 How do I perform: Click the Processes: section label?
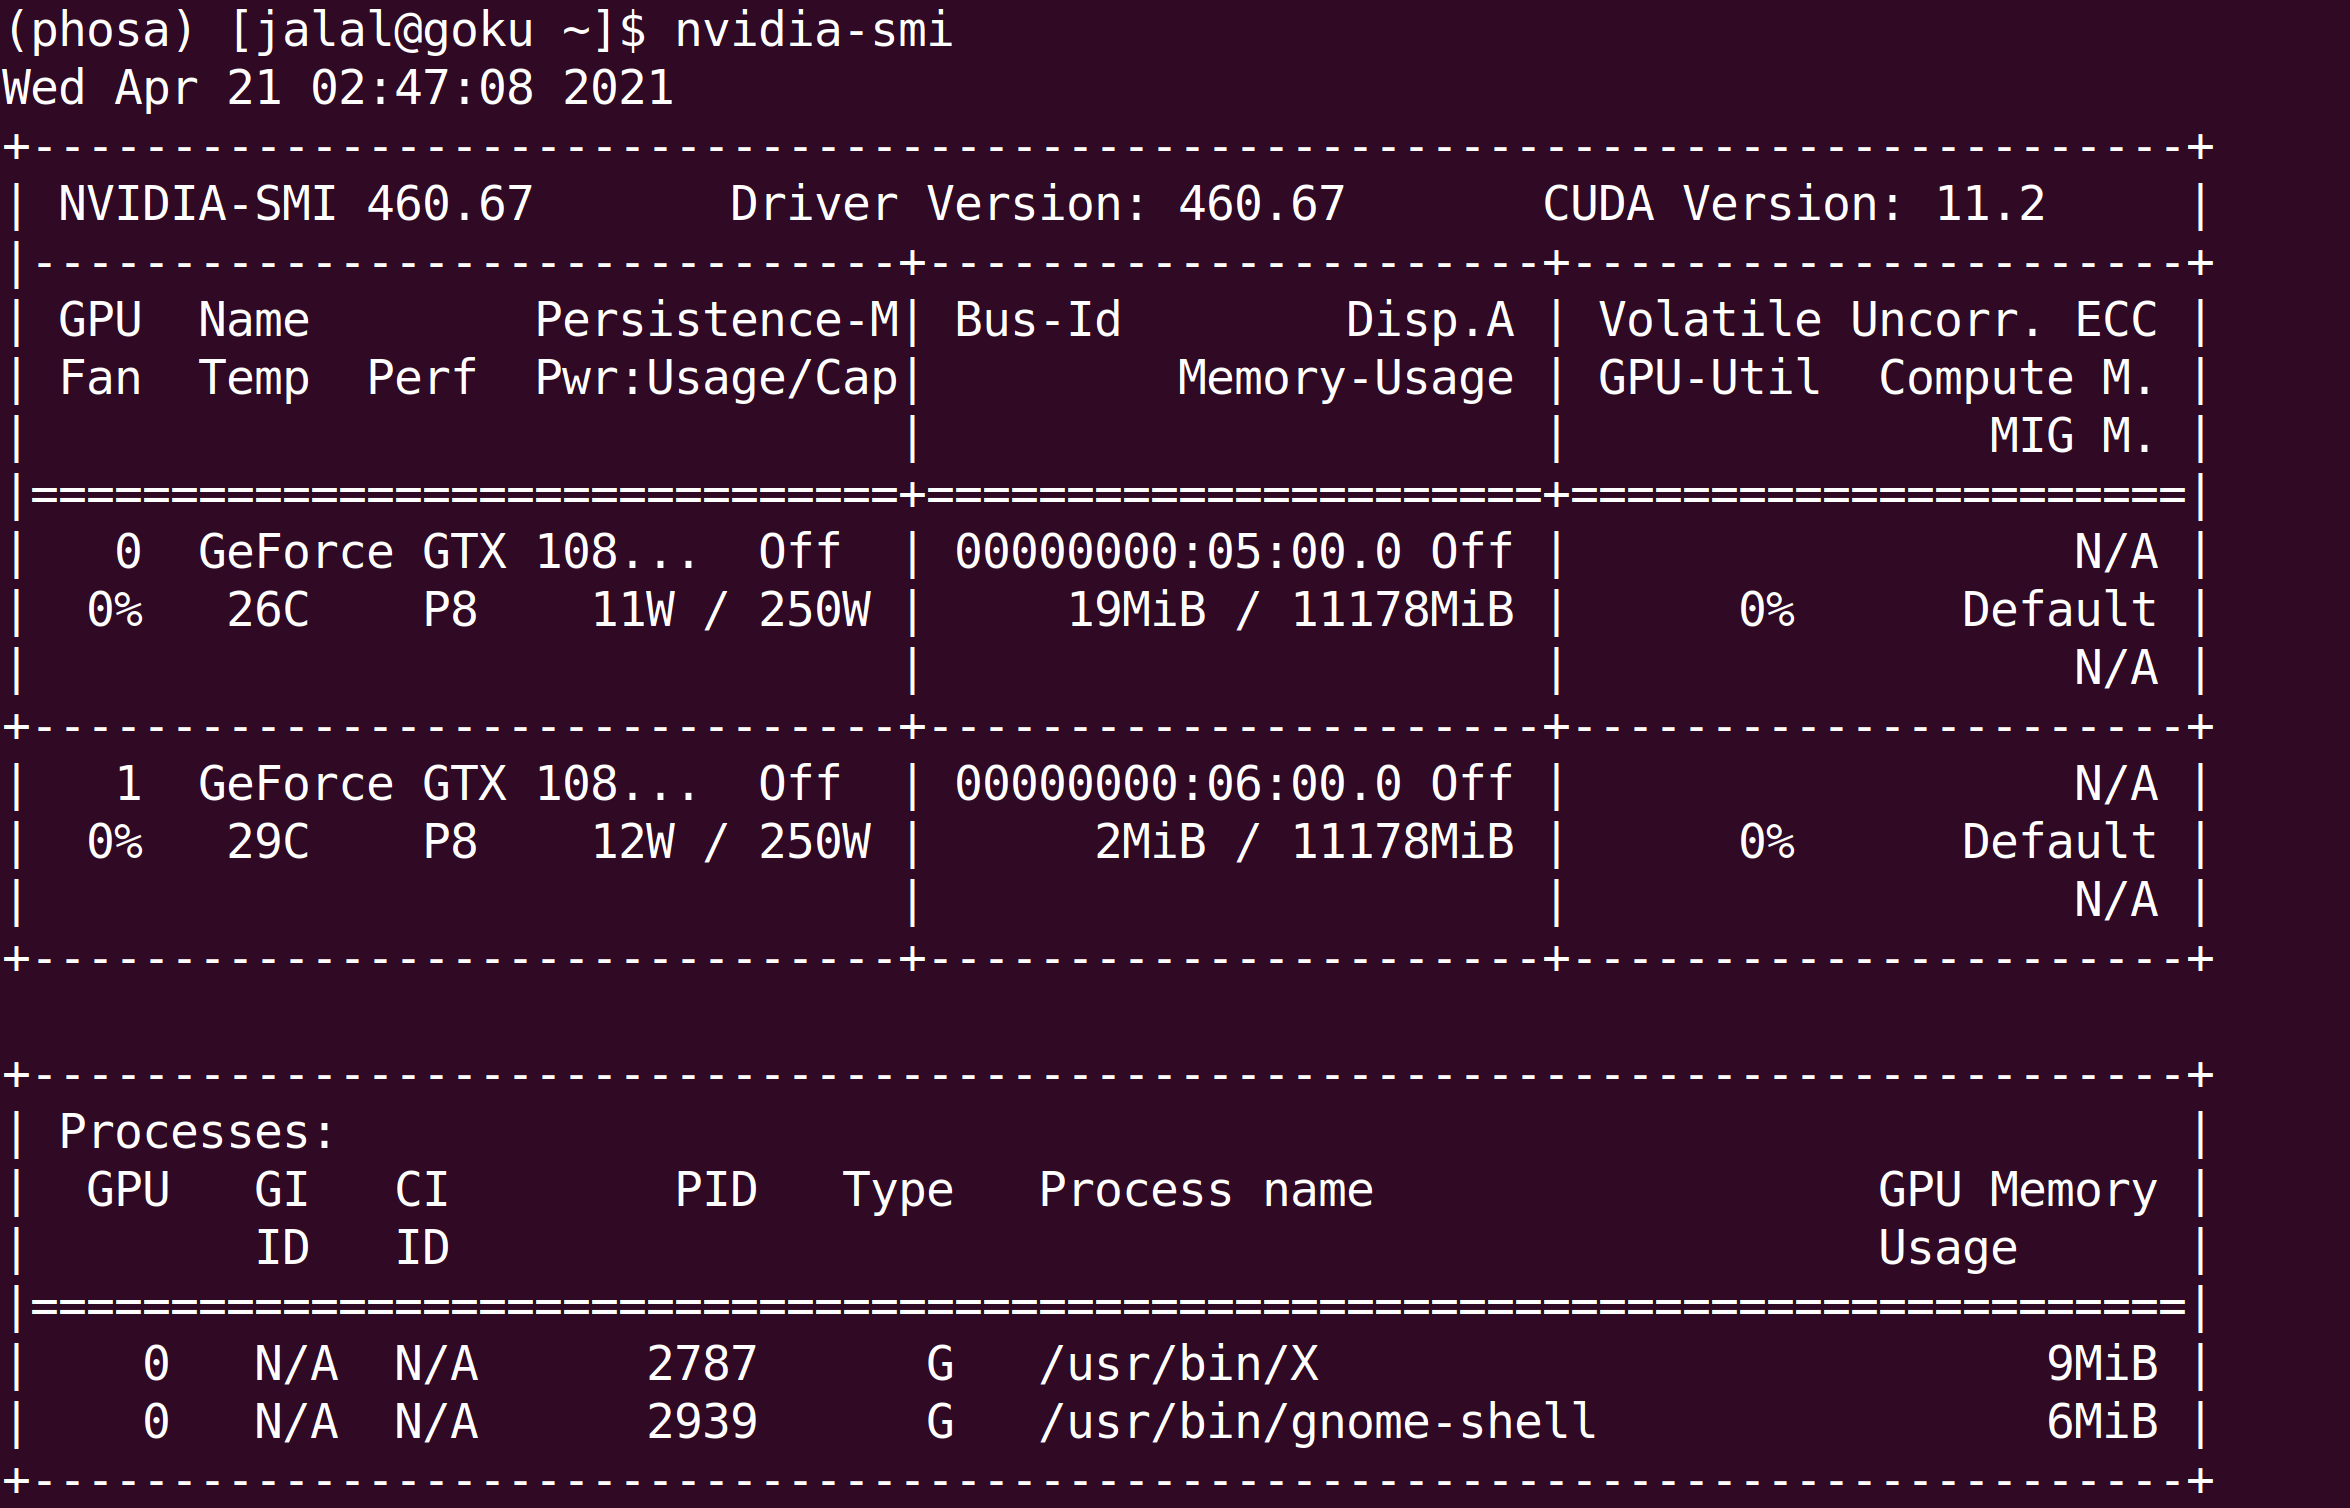197,1132
